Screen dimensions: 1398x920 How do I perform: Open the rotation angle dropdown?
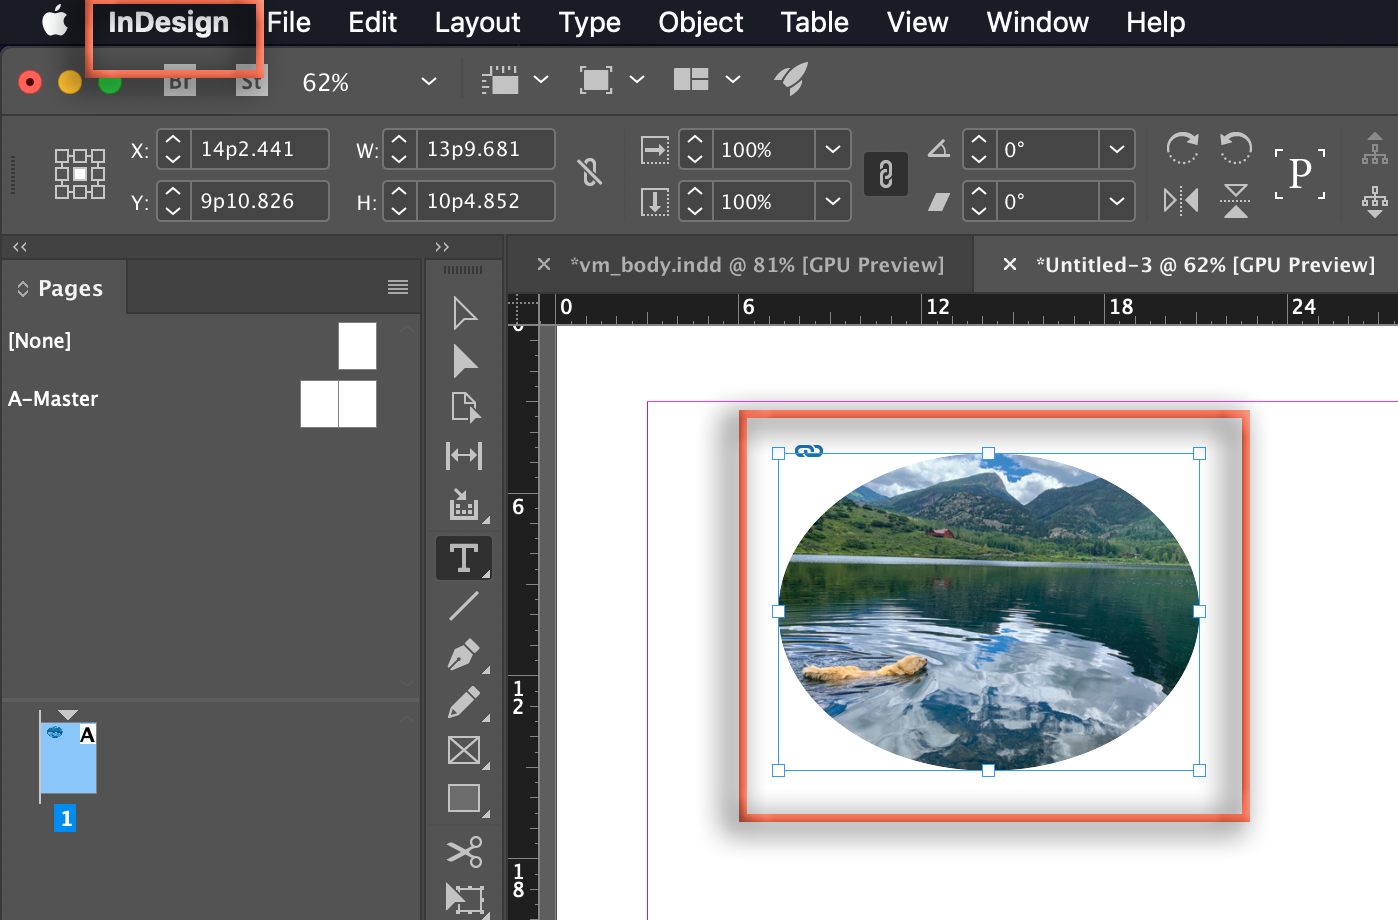(x=1117, y=148)
